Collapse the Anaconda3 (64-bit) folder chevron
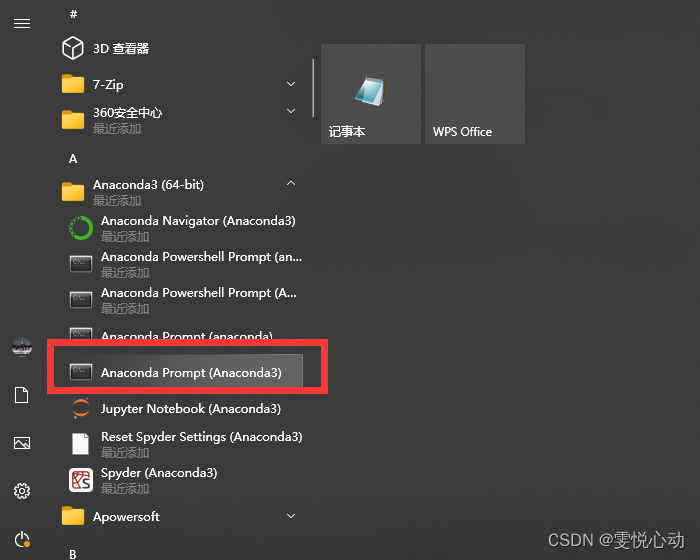This screenshot has height=560, width=700. click(x=291, y=183)
